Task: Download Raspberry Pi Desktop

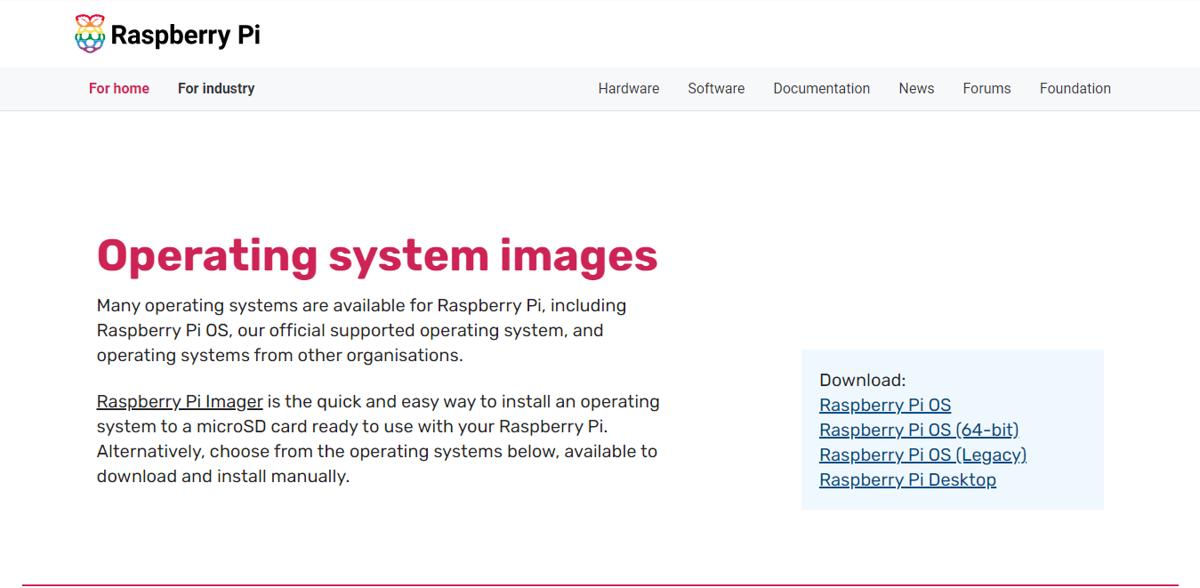Action: point(907,479)
